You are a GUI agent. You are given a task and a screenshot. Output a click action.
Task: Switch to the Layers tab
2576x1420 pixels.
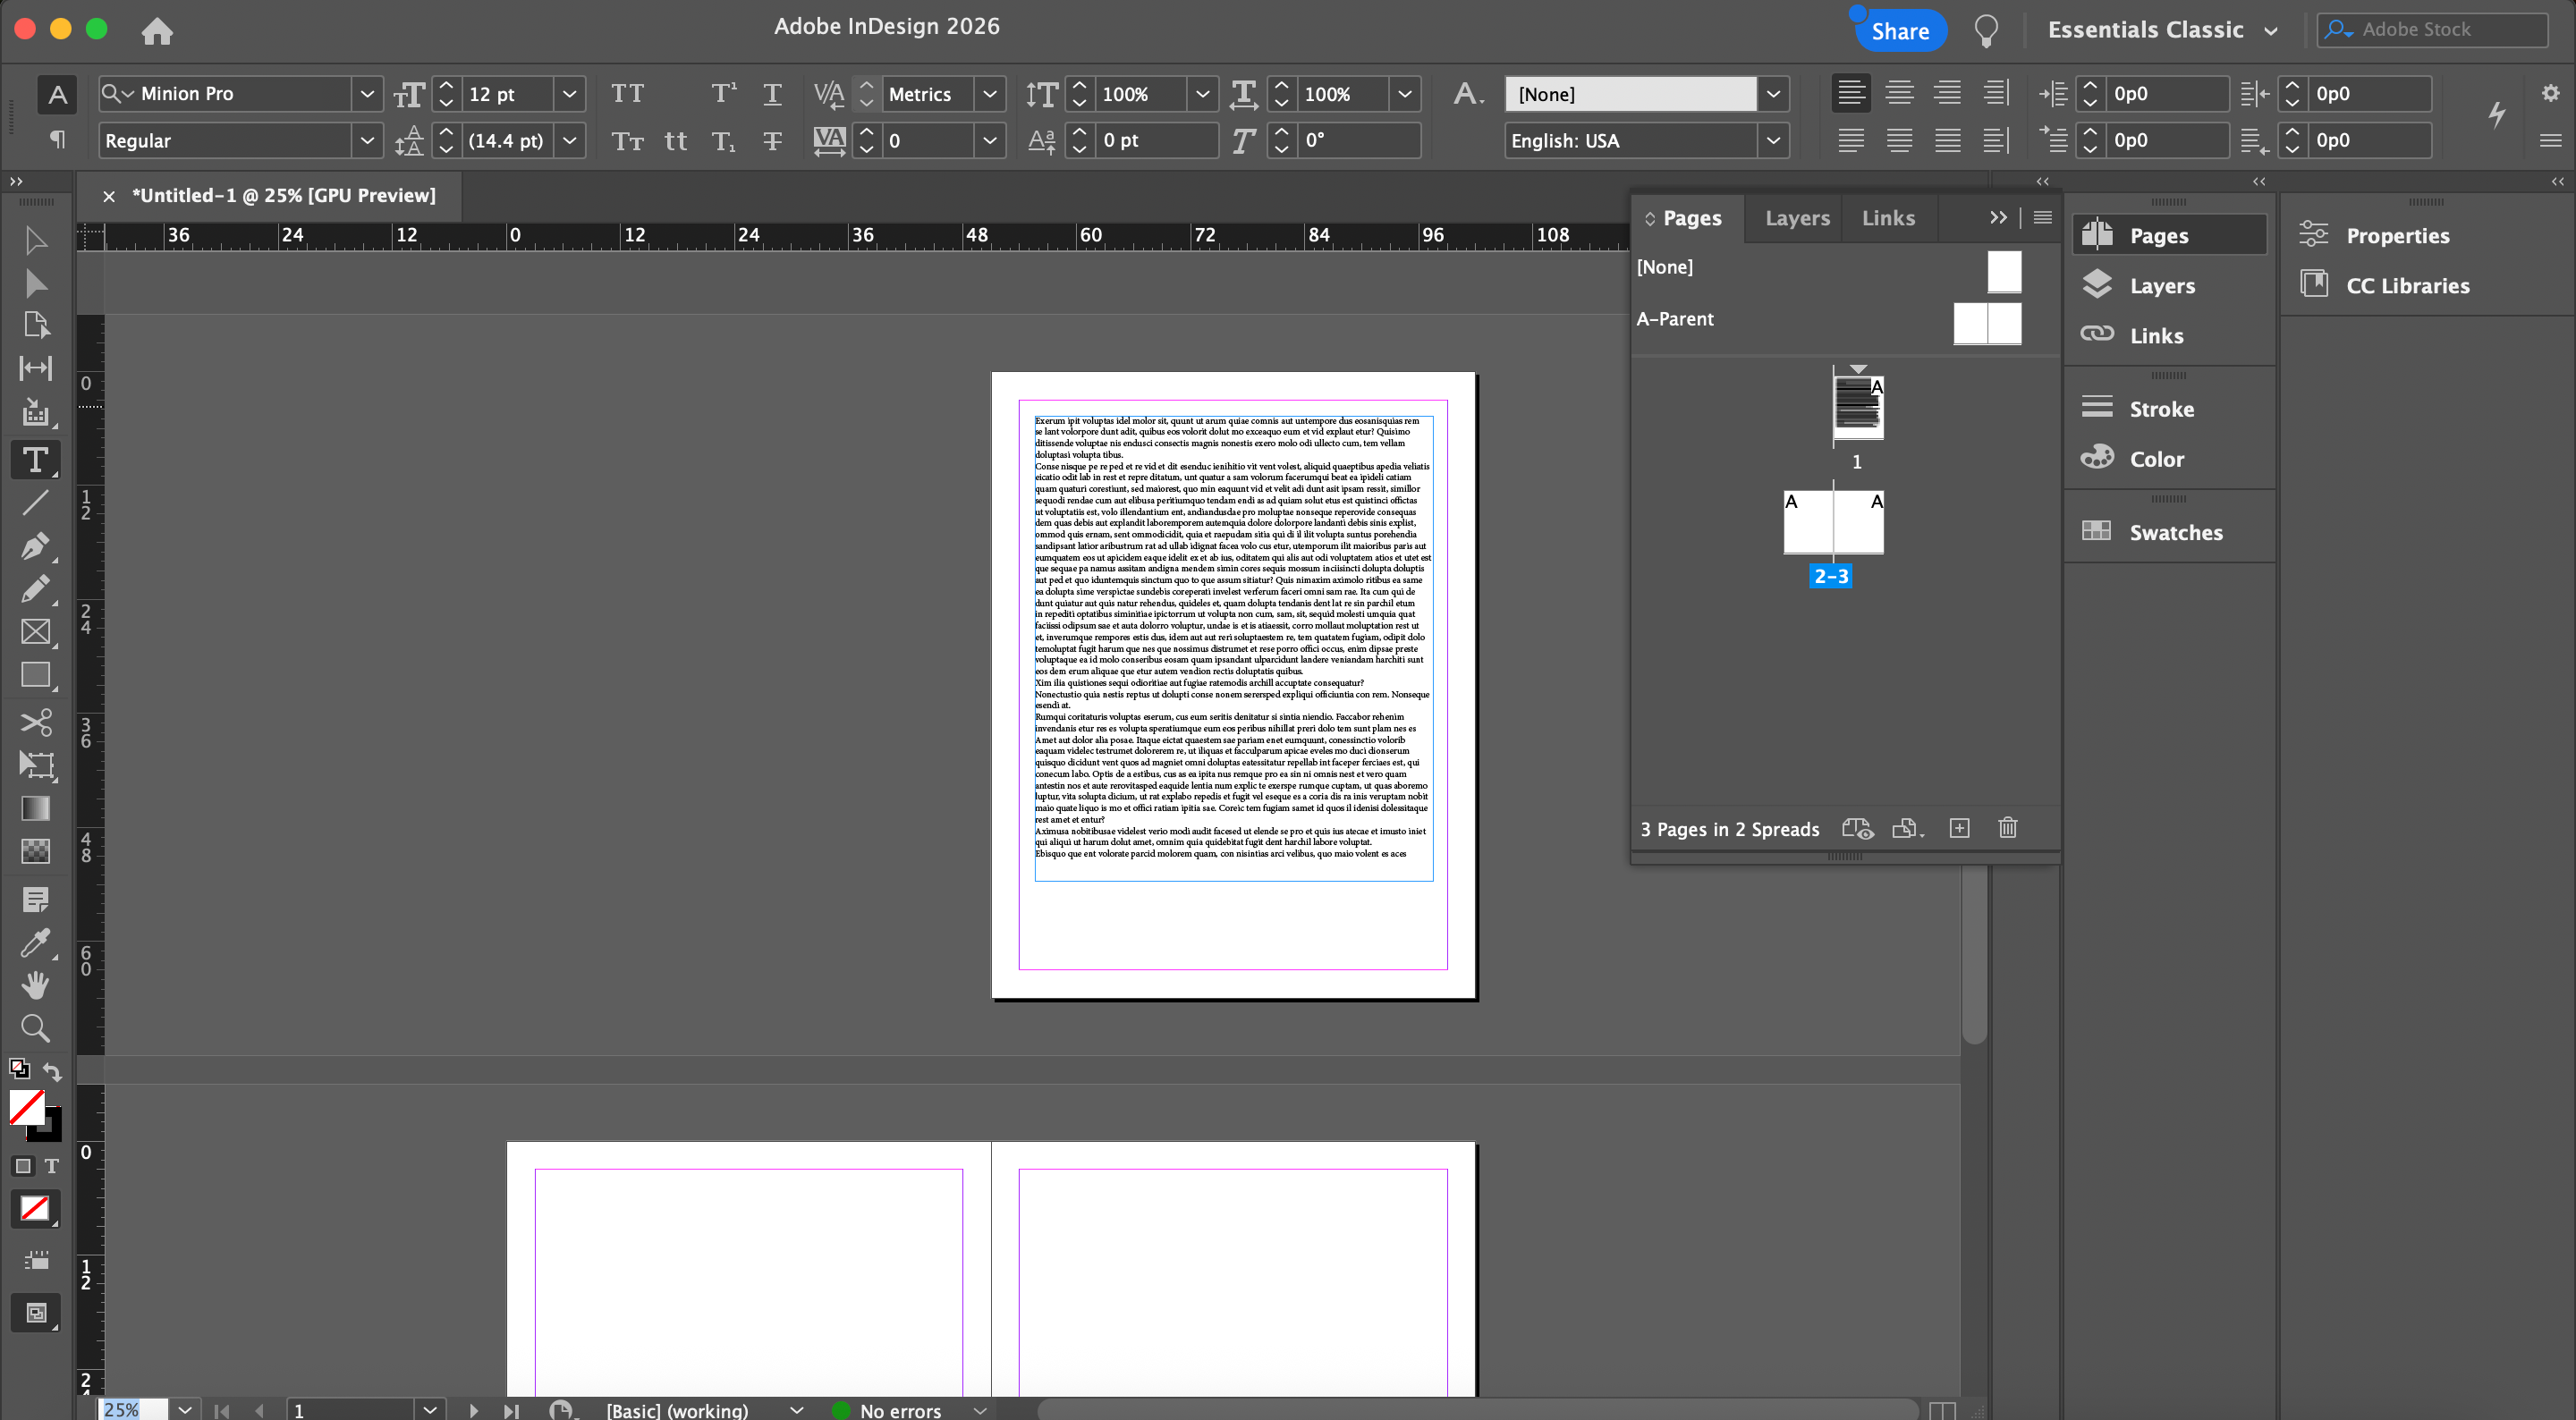point(1796,218)
